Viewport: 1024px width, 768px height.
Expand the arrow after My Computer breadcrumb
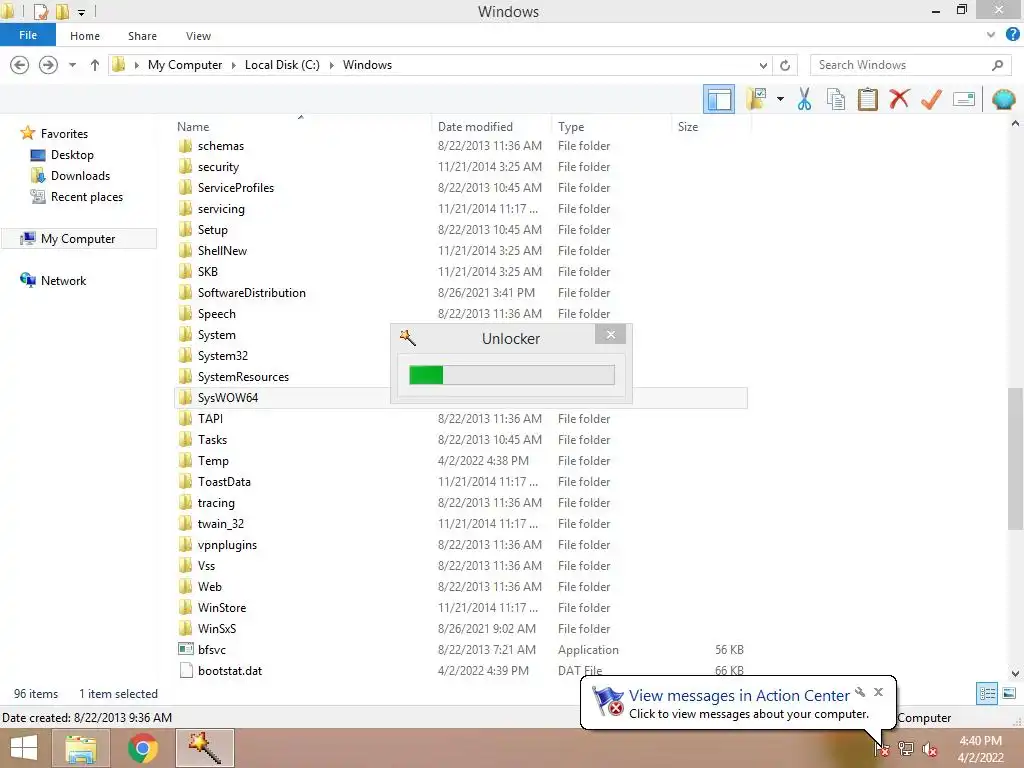click(x=233, y=65)
